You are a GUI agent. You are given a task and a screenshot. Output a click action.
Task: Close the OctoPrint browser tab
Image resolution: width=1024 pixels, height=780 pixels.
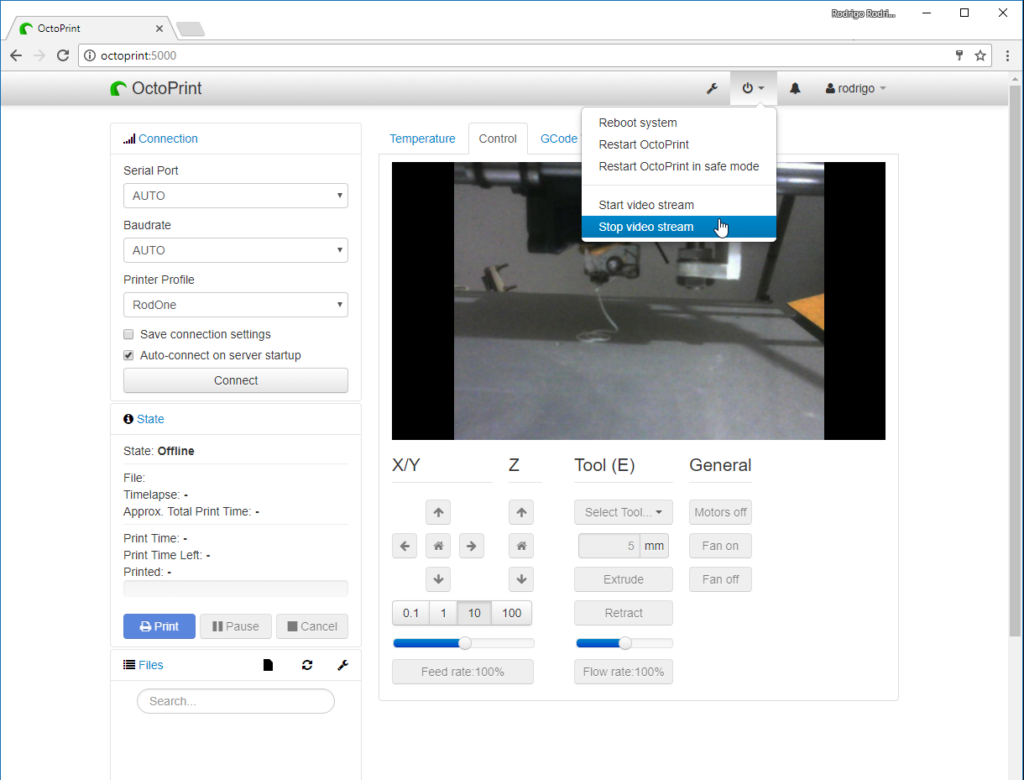click(159, 28)
